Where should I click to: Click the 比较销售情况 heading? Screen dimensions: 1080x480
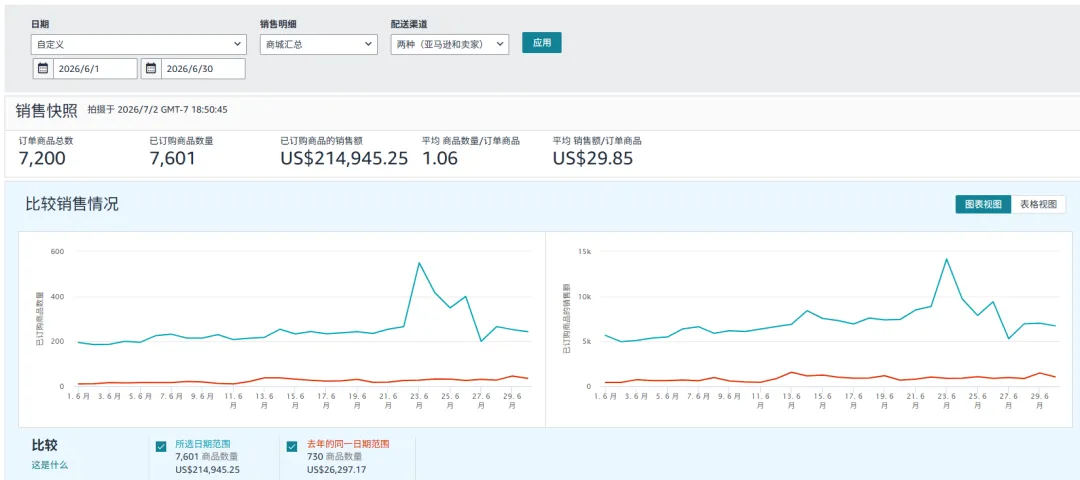coord(72,205)
